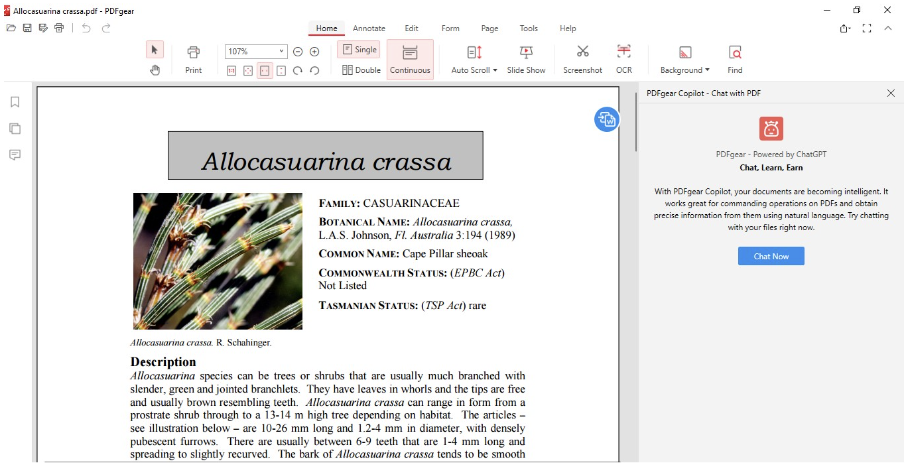Open the zoom percentage dropdown
The width and height of the screenshot is (908, 464).
coord(282,51)
